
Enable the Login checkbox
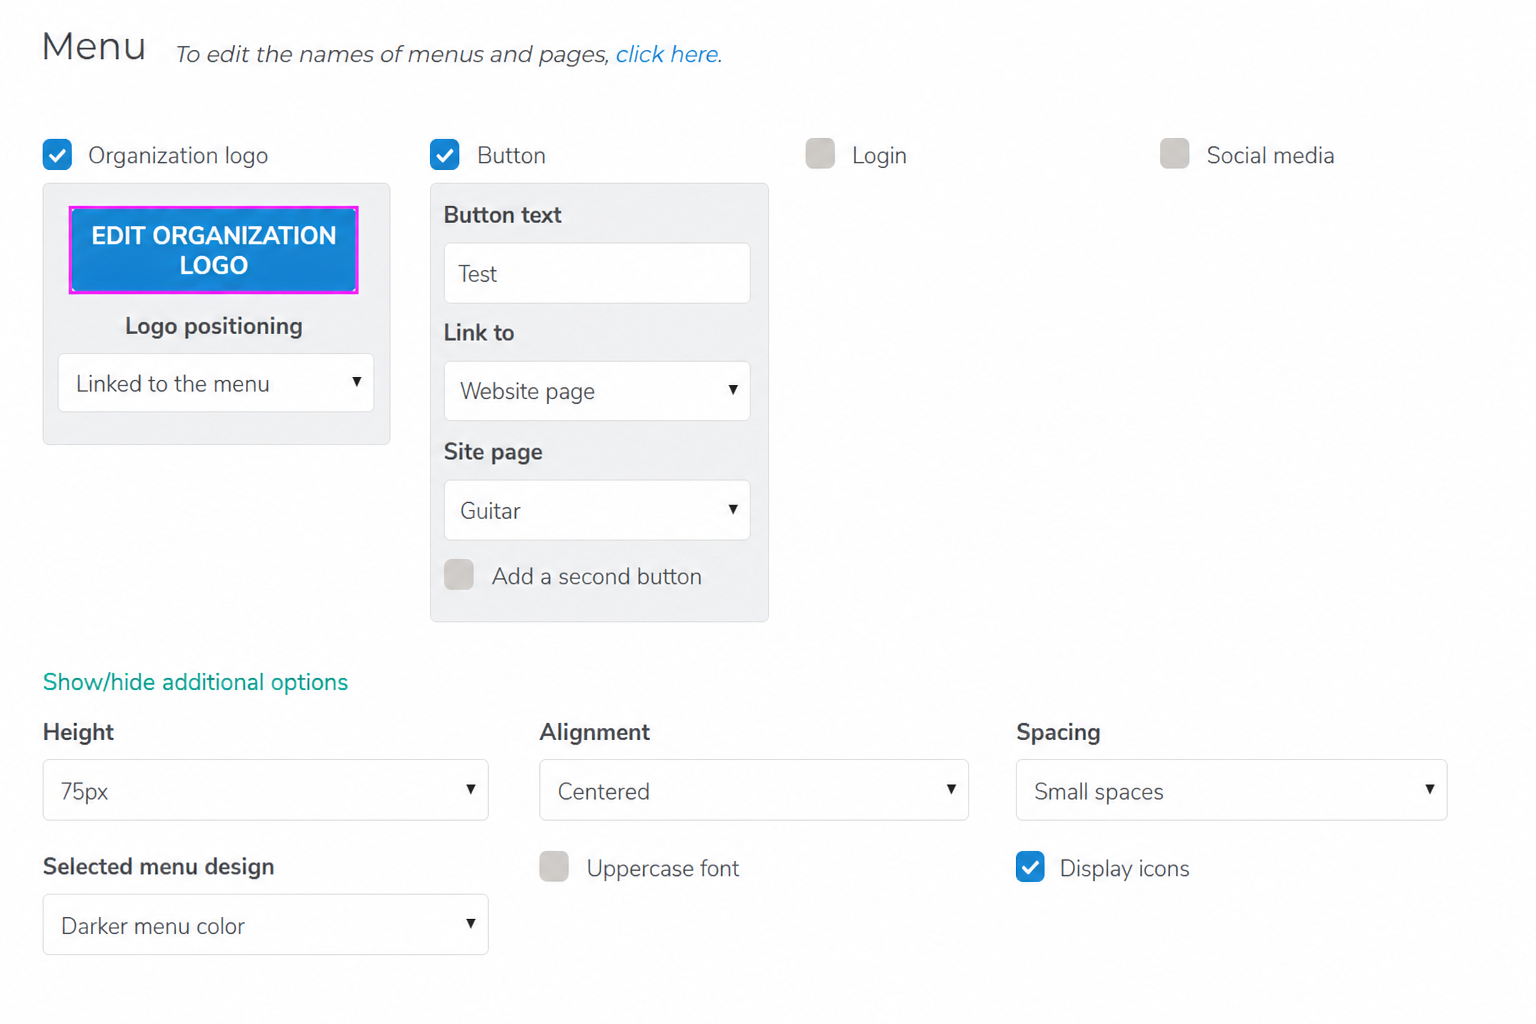tap(820, 154)
